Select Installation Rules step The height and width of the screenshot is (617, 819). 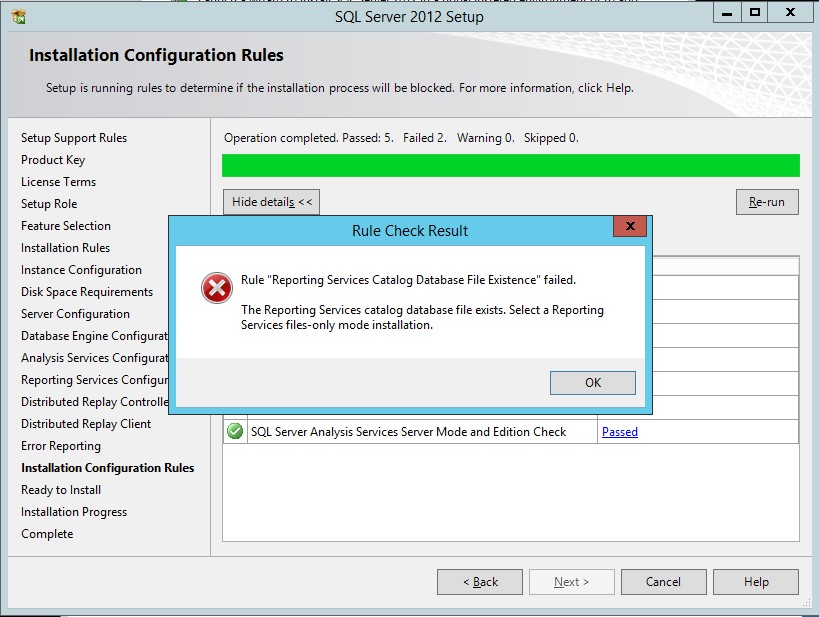point(65,248)
